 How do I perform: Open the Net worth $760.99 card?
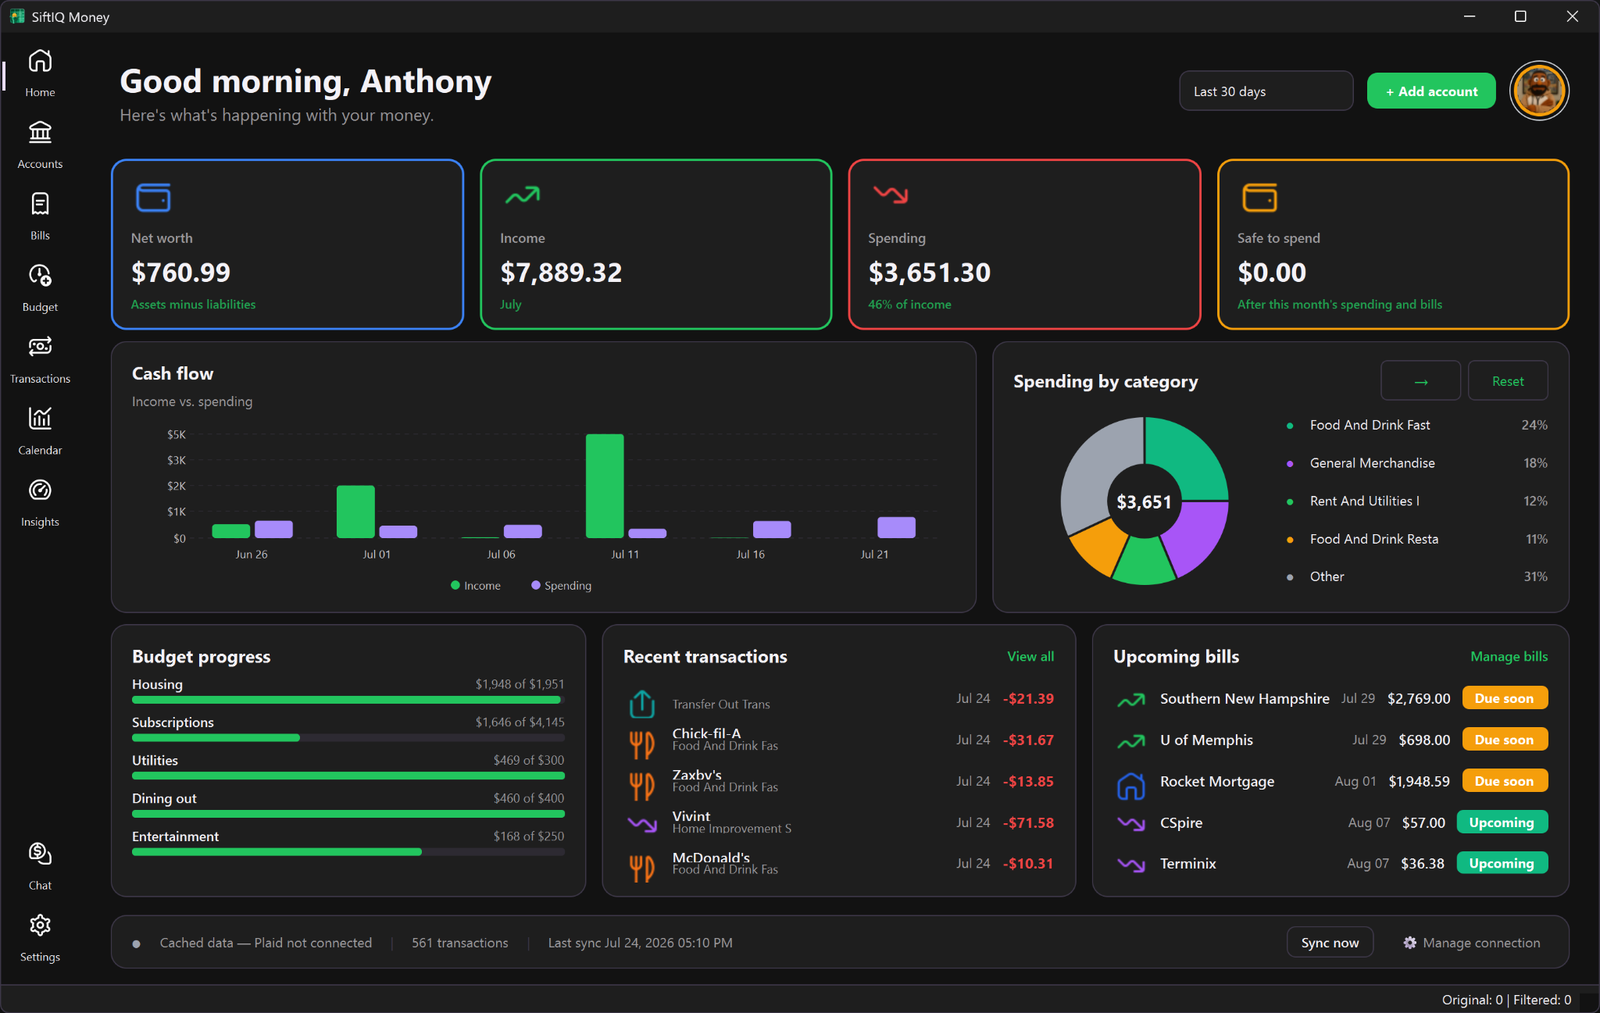pos(288,244)
